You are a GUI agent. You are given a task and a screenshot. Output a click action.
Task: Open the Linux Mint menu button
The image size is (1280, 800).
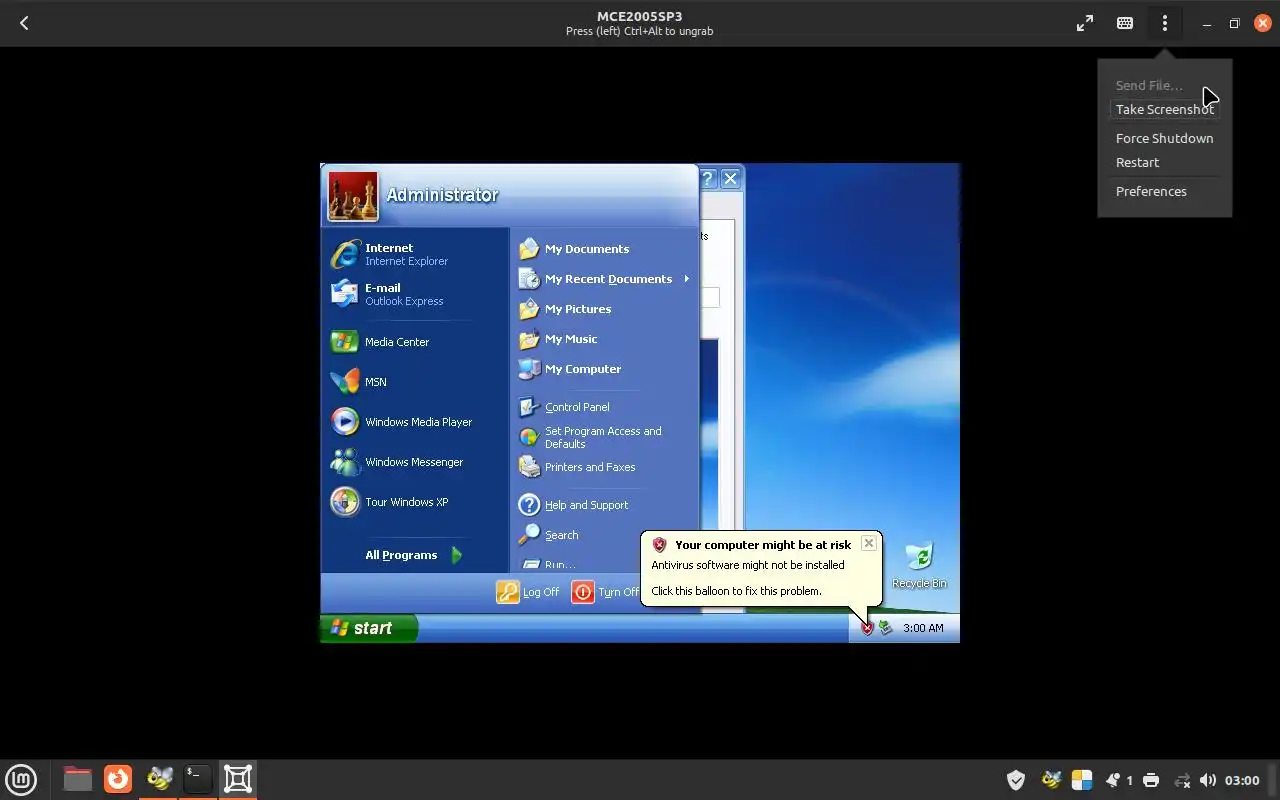pos(21,779)
